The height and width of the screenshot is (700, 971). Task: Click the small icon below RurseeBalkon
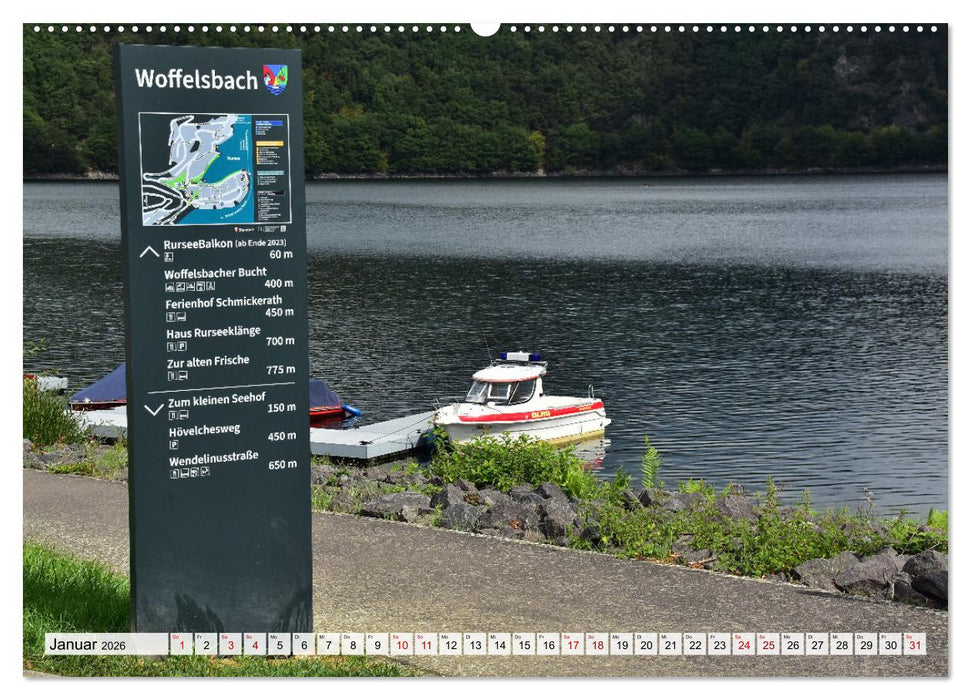click(167, 255)
